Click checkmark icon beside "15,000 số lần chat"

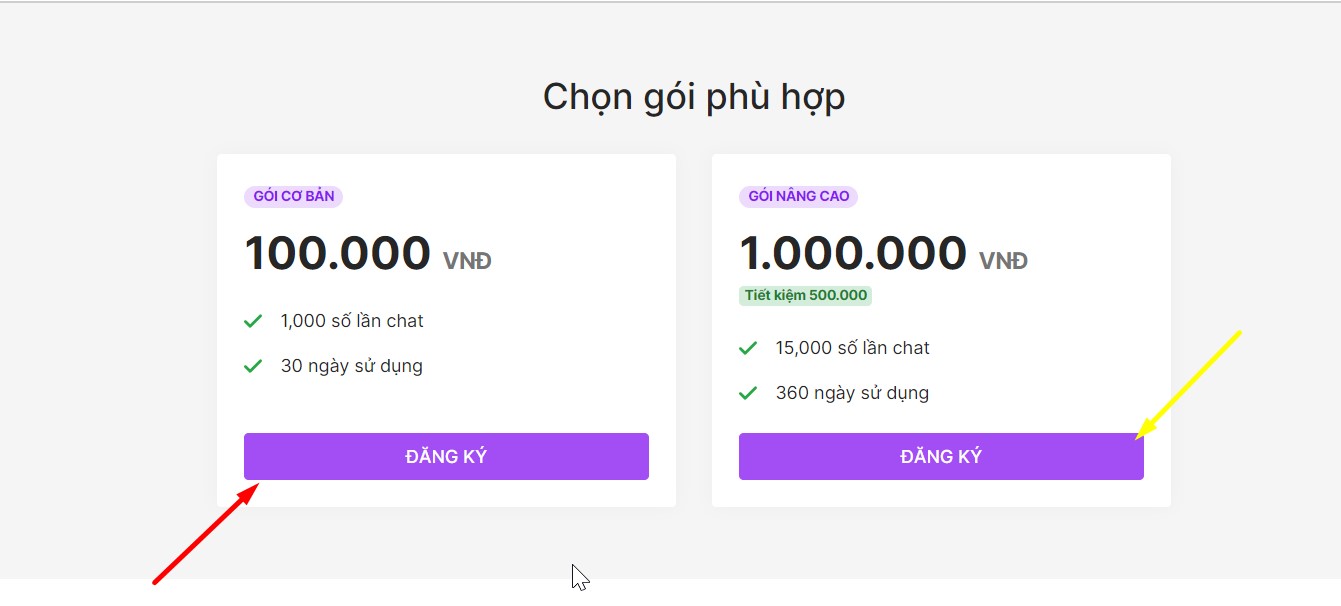748,348
